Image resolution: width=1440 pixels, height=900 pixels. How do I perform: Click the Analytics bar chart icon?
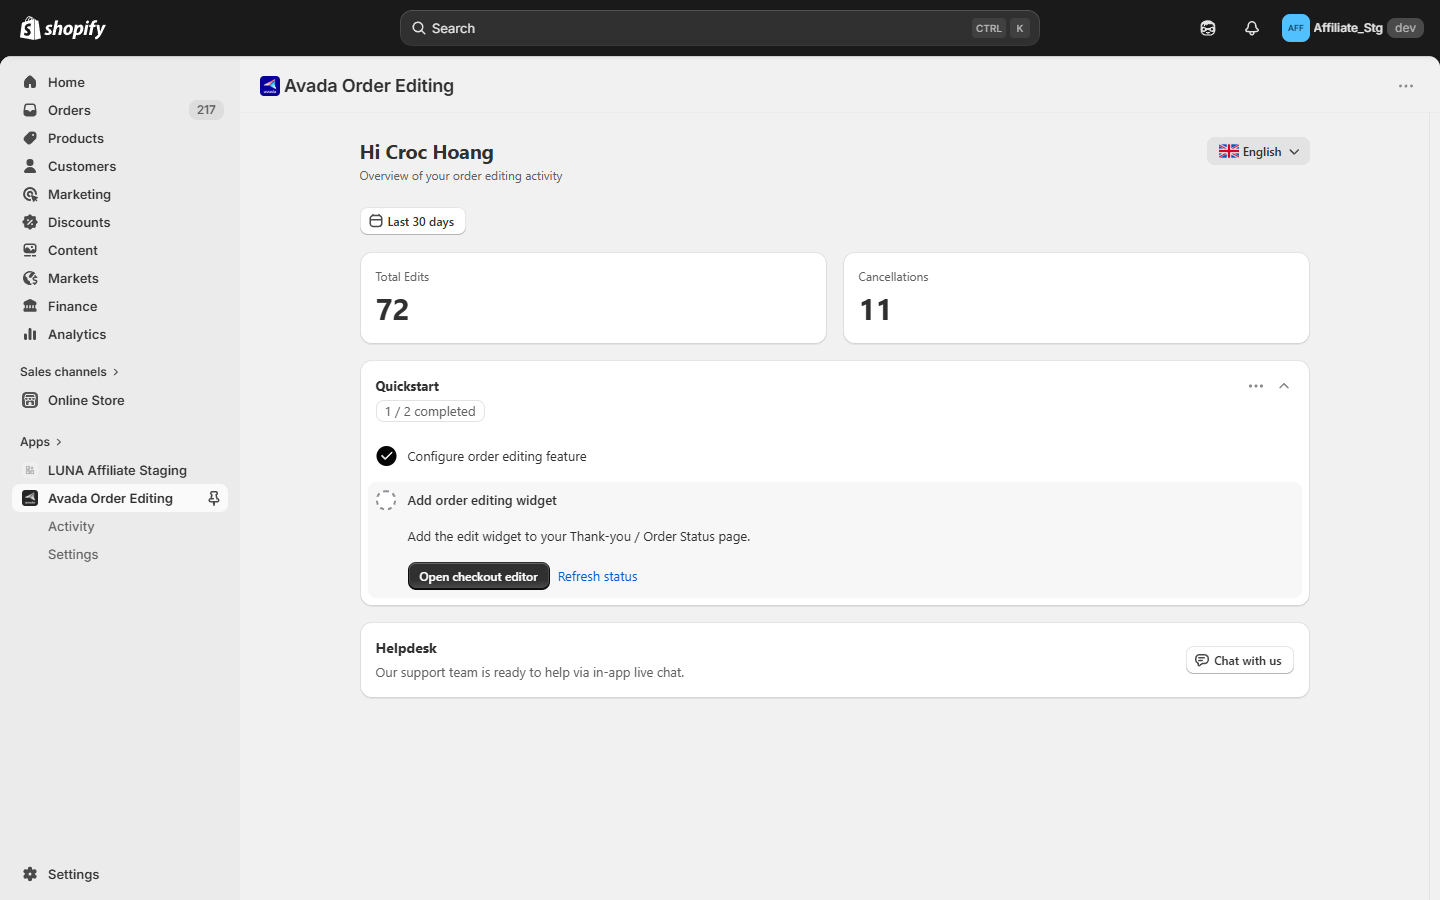30,334
